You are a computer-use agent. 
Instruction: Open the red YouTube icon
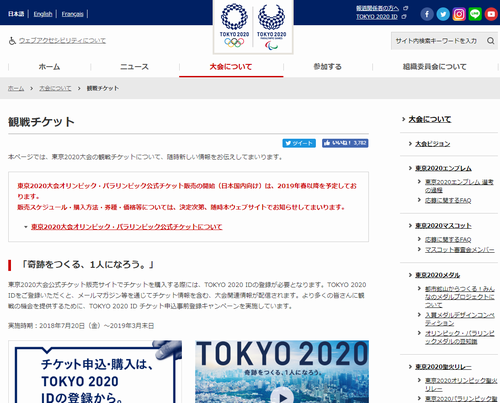491,14
